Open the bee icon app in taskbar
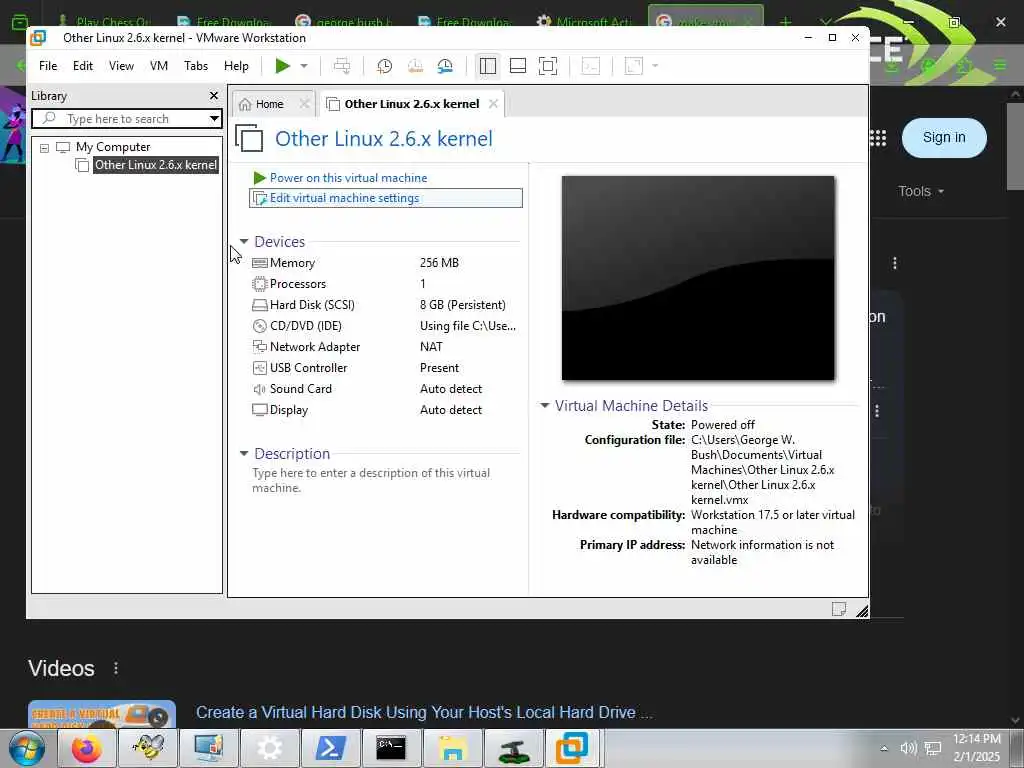 pos(148,748)
